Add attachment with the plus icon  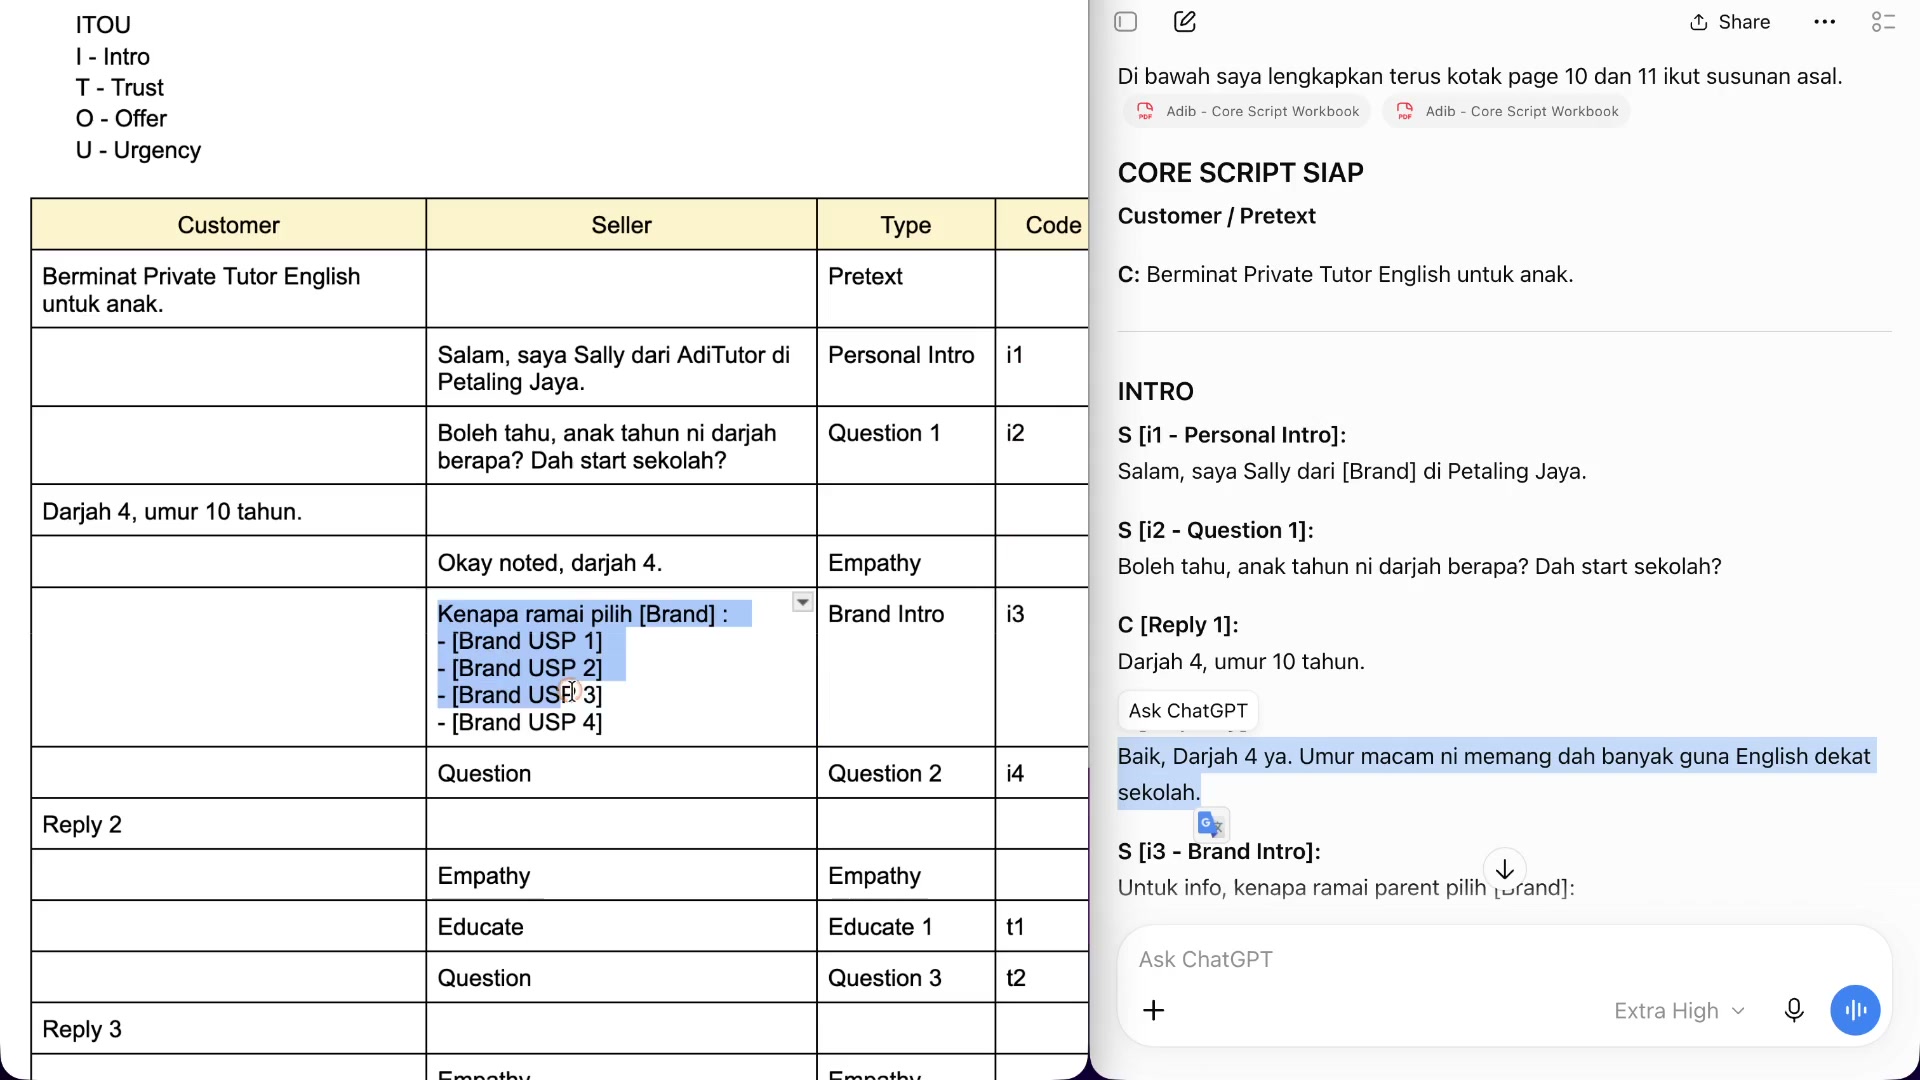[1154, 1011]
